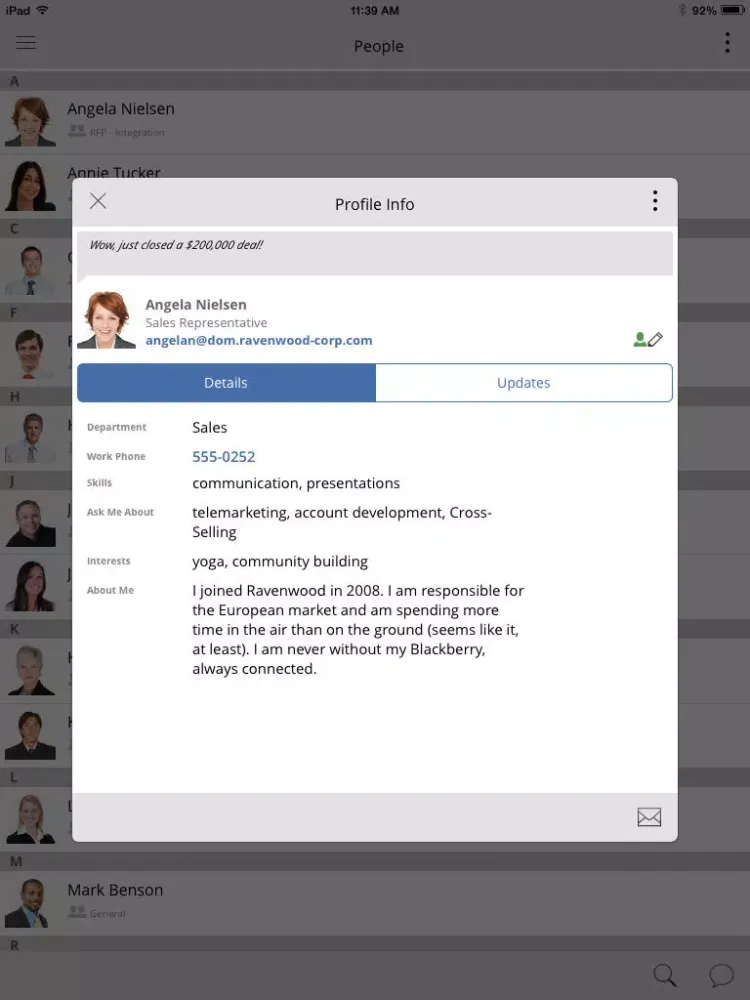Tap the magnifying glass search icon
750x1000 pixels.
664,975
